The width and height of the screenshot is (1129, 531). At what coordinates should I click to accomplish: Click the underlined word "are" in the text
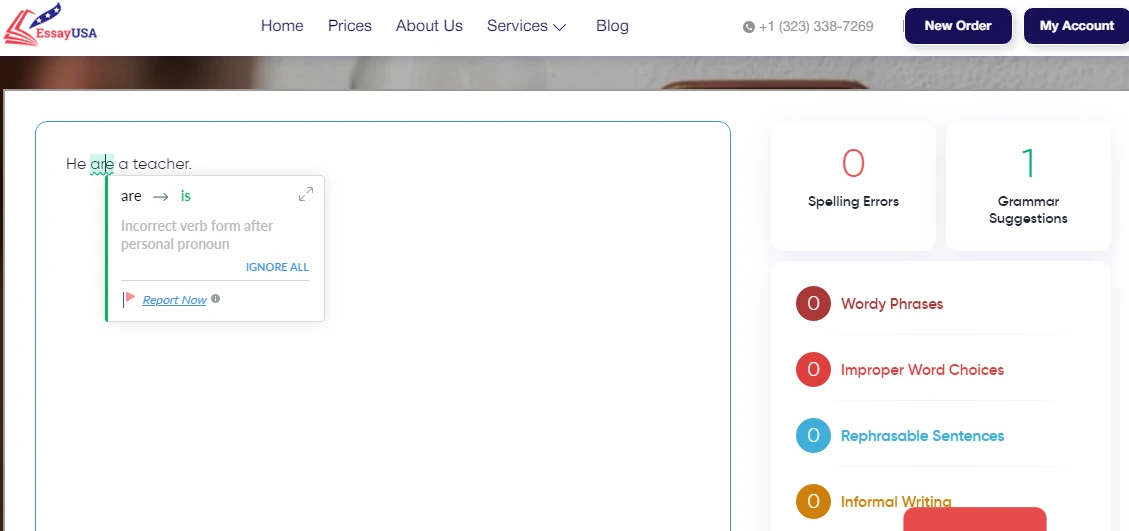[x=102, y=164]
